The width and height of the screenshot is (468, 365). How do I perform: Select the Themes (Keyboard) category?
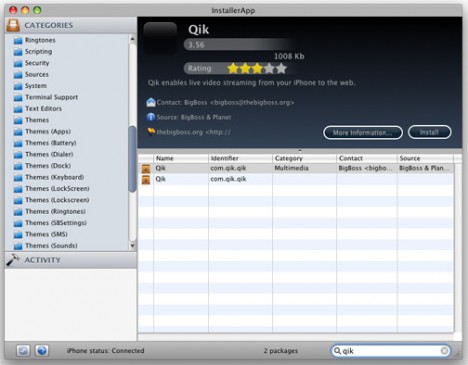tap(54, 177)
